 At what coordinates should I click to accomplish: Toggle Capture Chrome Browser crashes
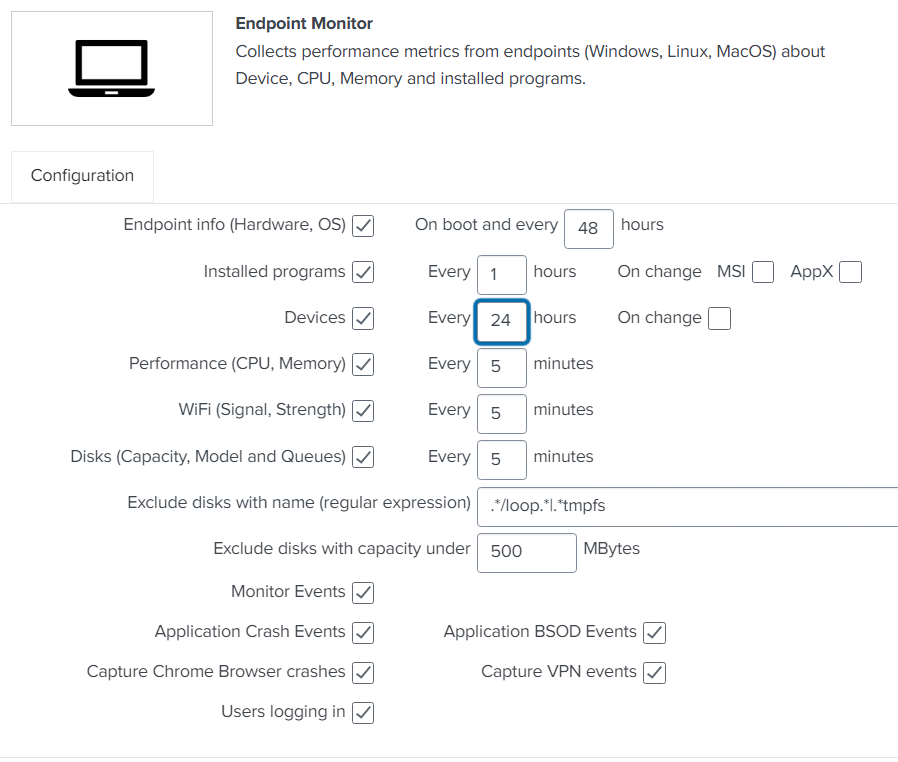coord(364,673)
